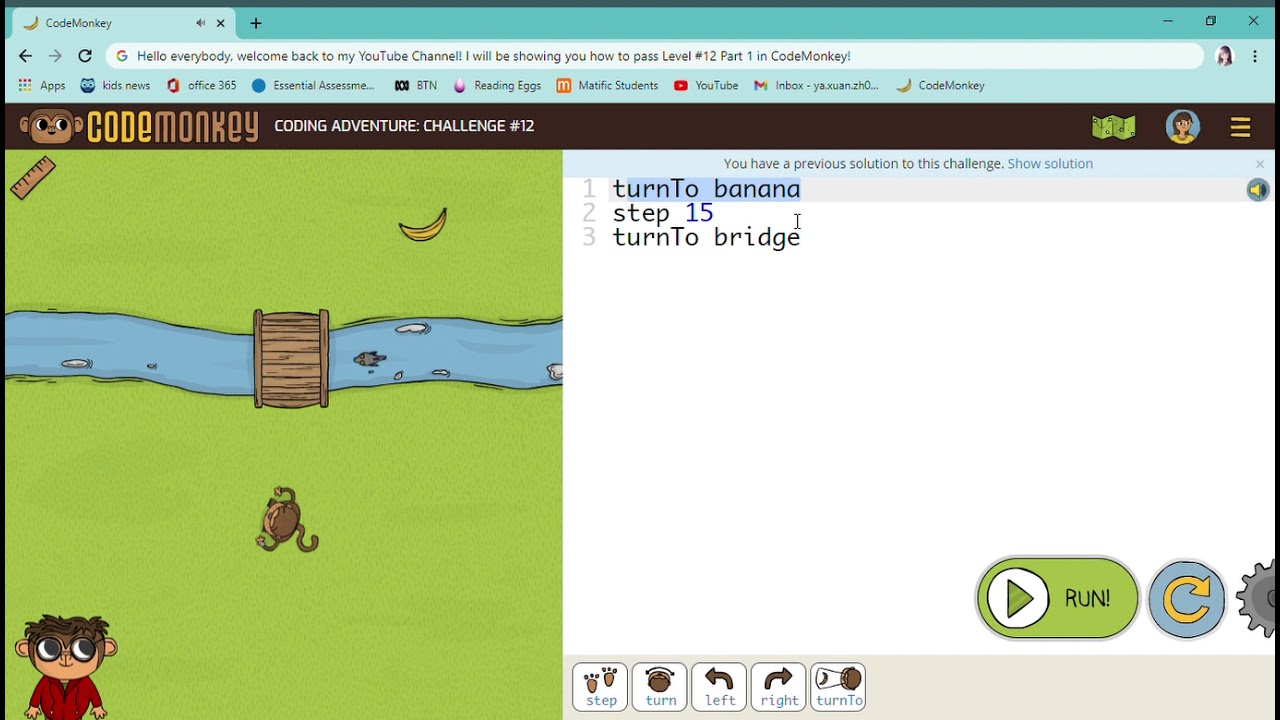
Task: Click the banana in the game scene
Action: click(x=423, y=225)
